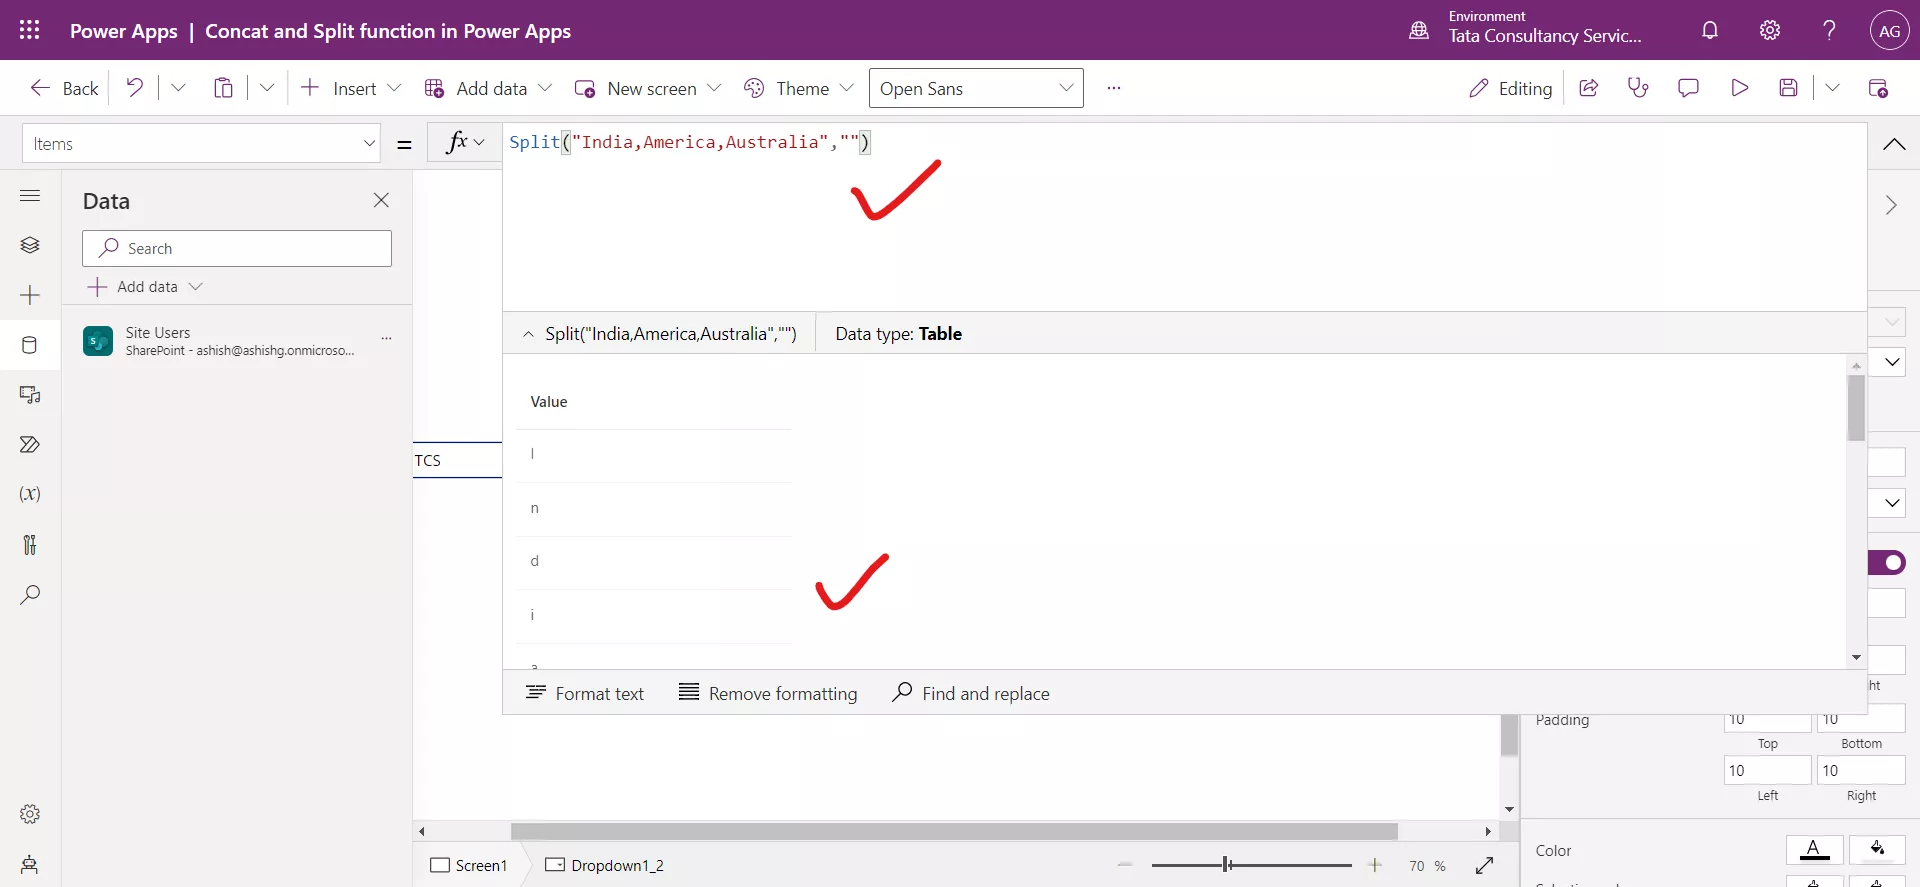
Task: Click the Publish icon
Action: 1879,88
